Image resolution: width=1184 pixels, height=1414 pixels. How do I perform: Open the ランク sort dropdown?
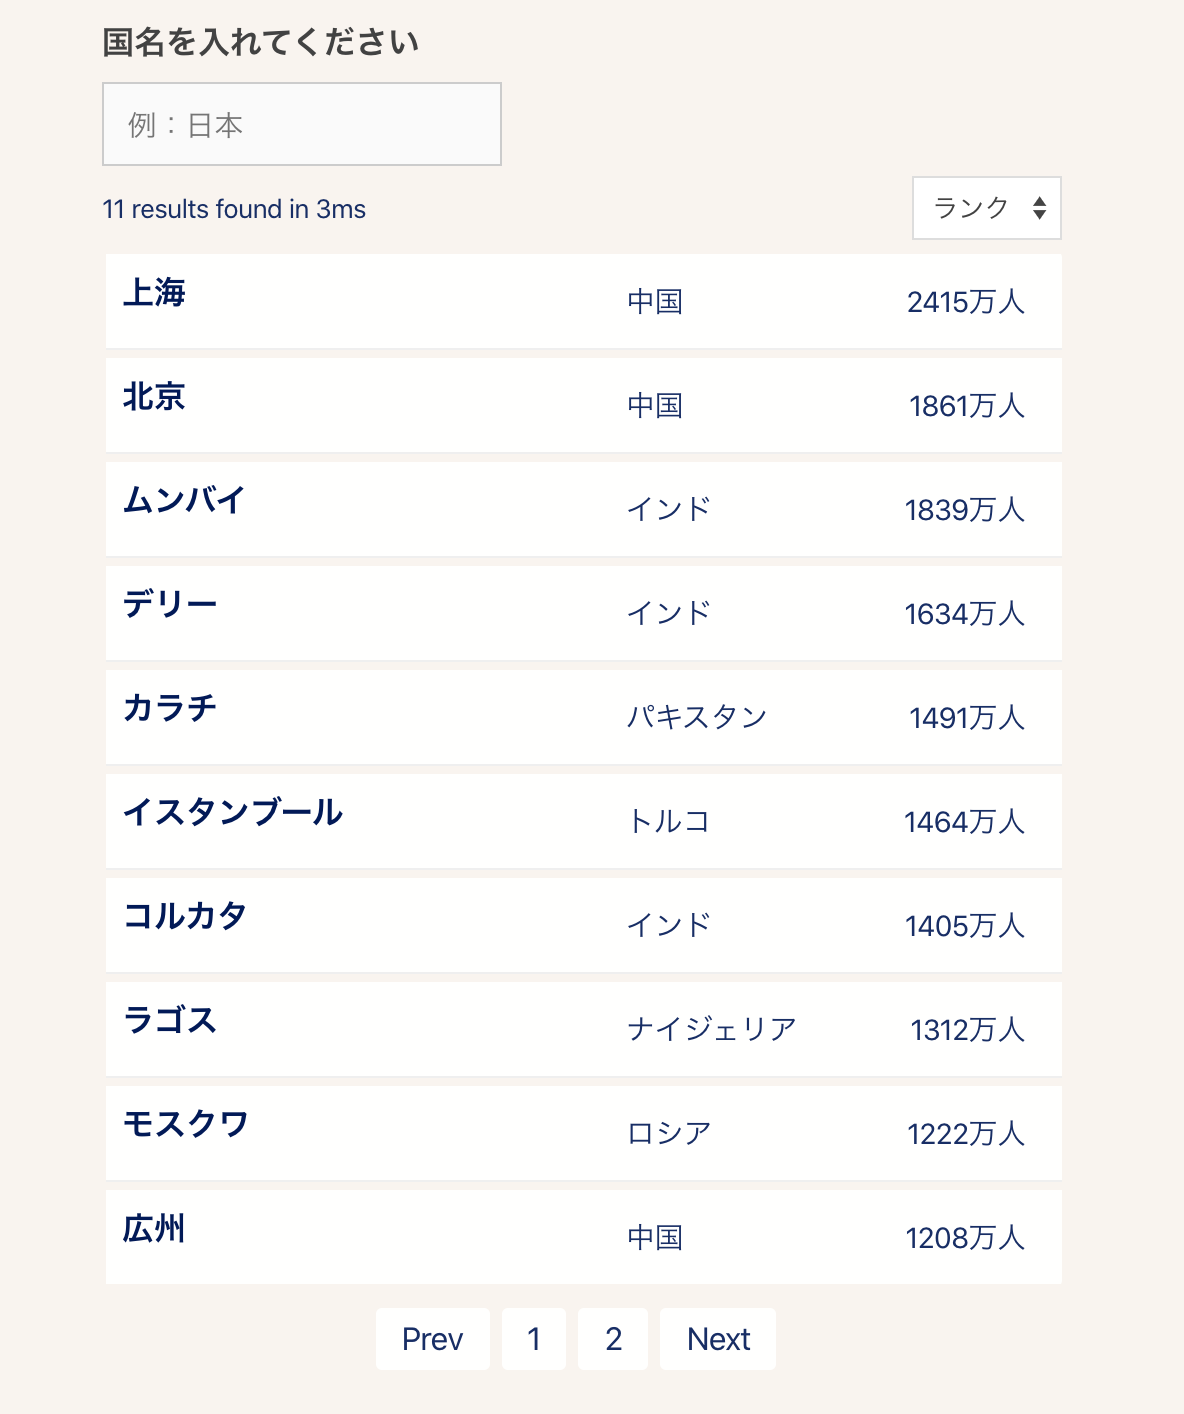coord(985,208)
